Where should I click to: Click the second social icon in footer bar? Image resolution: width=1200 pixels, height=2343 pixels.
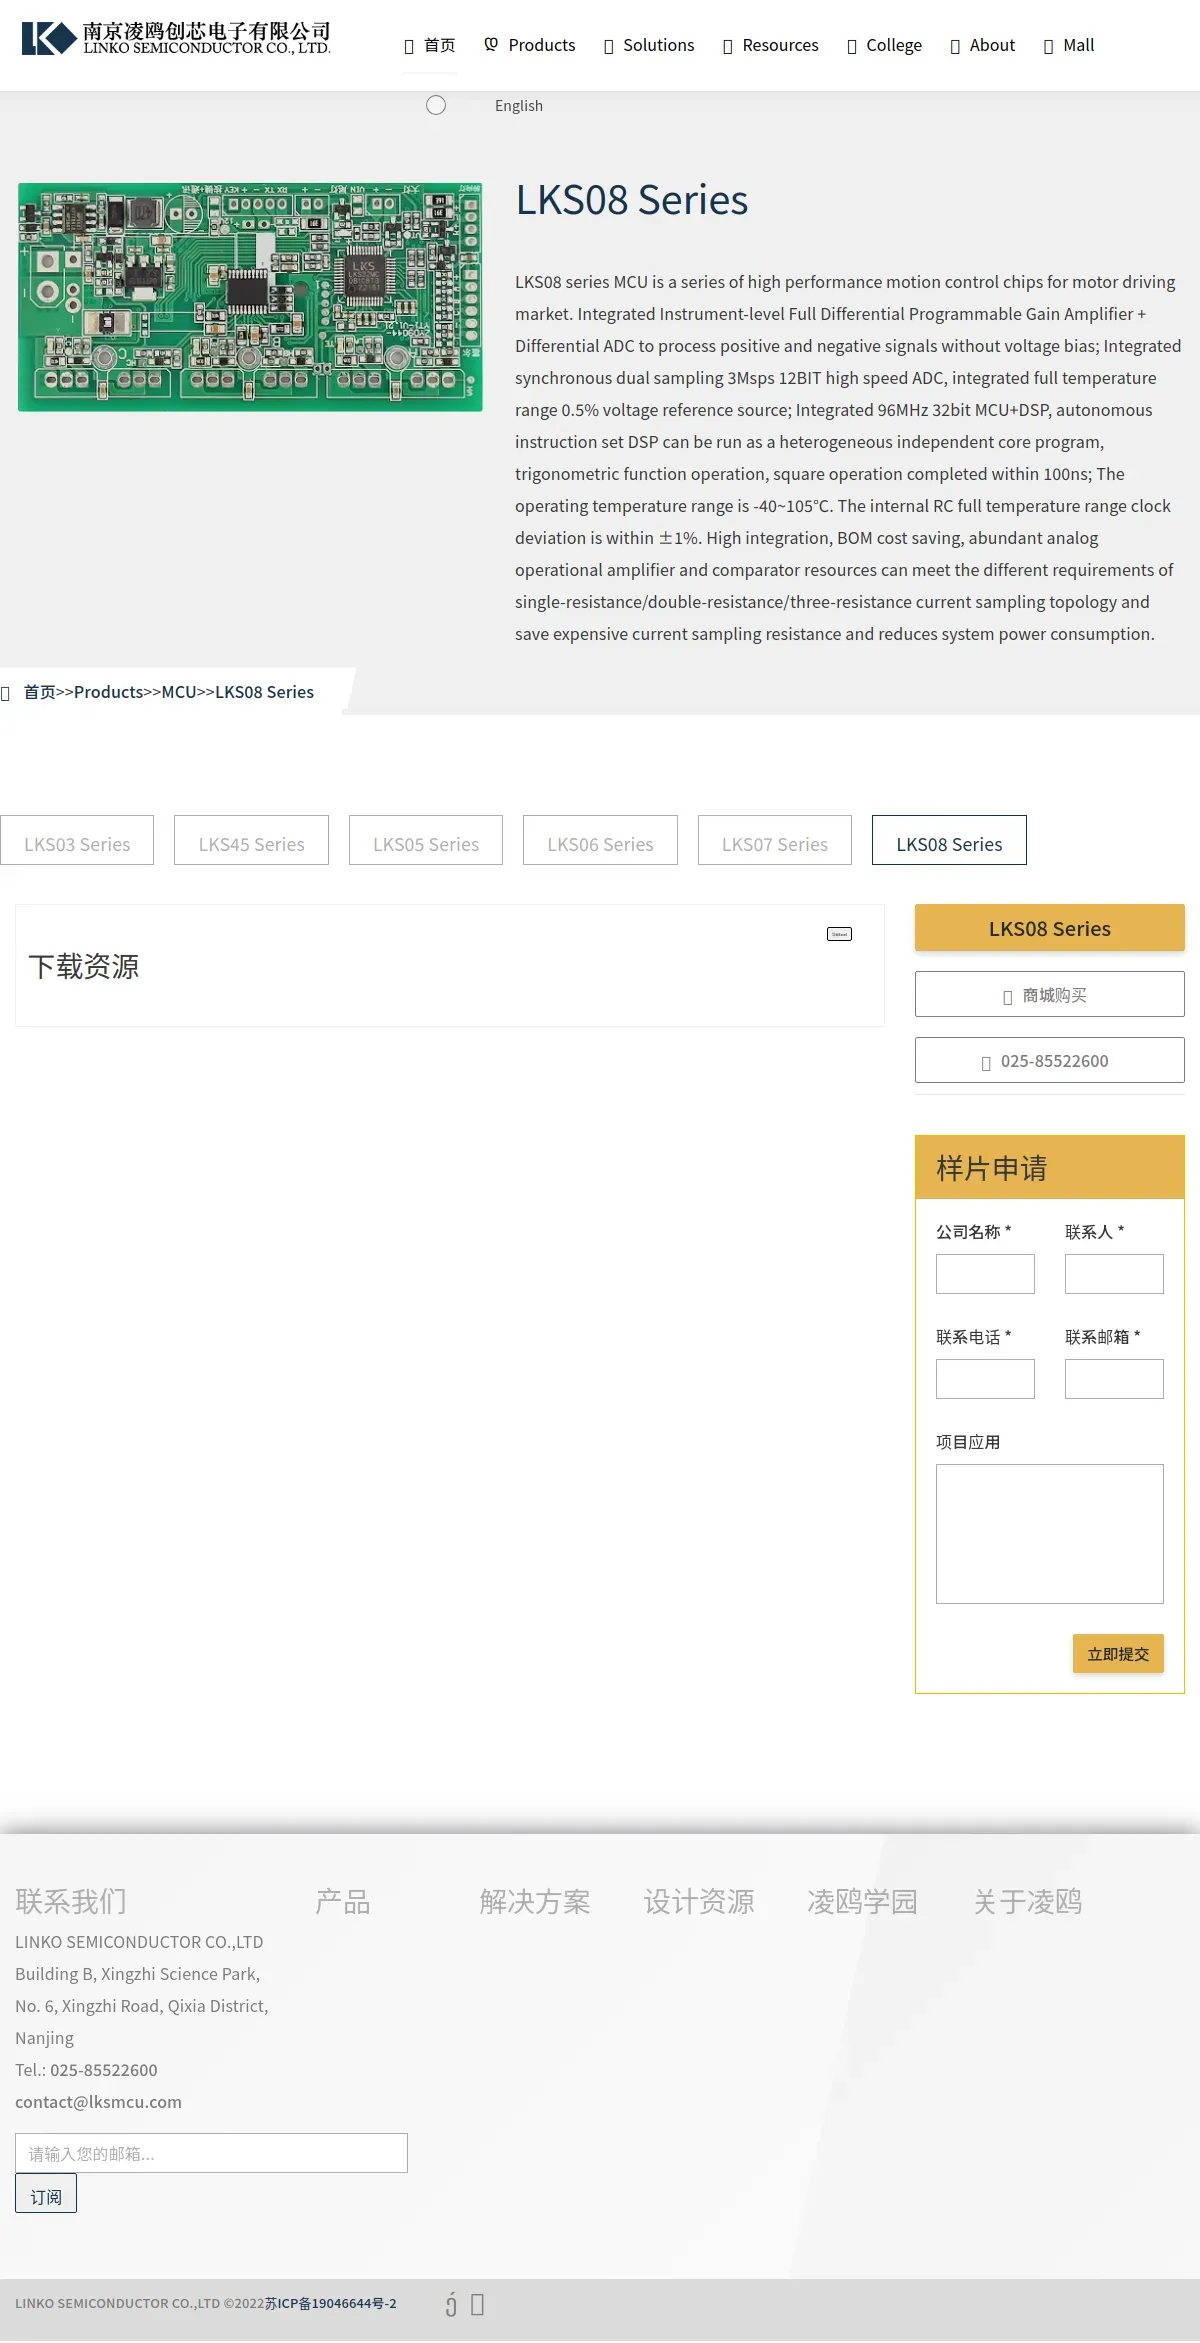477,2304
